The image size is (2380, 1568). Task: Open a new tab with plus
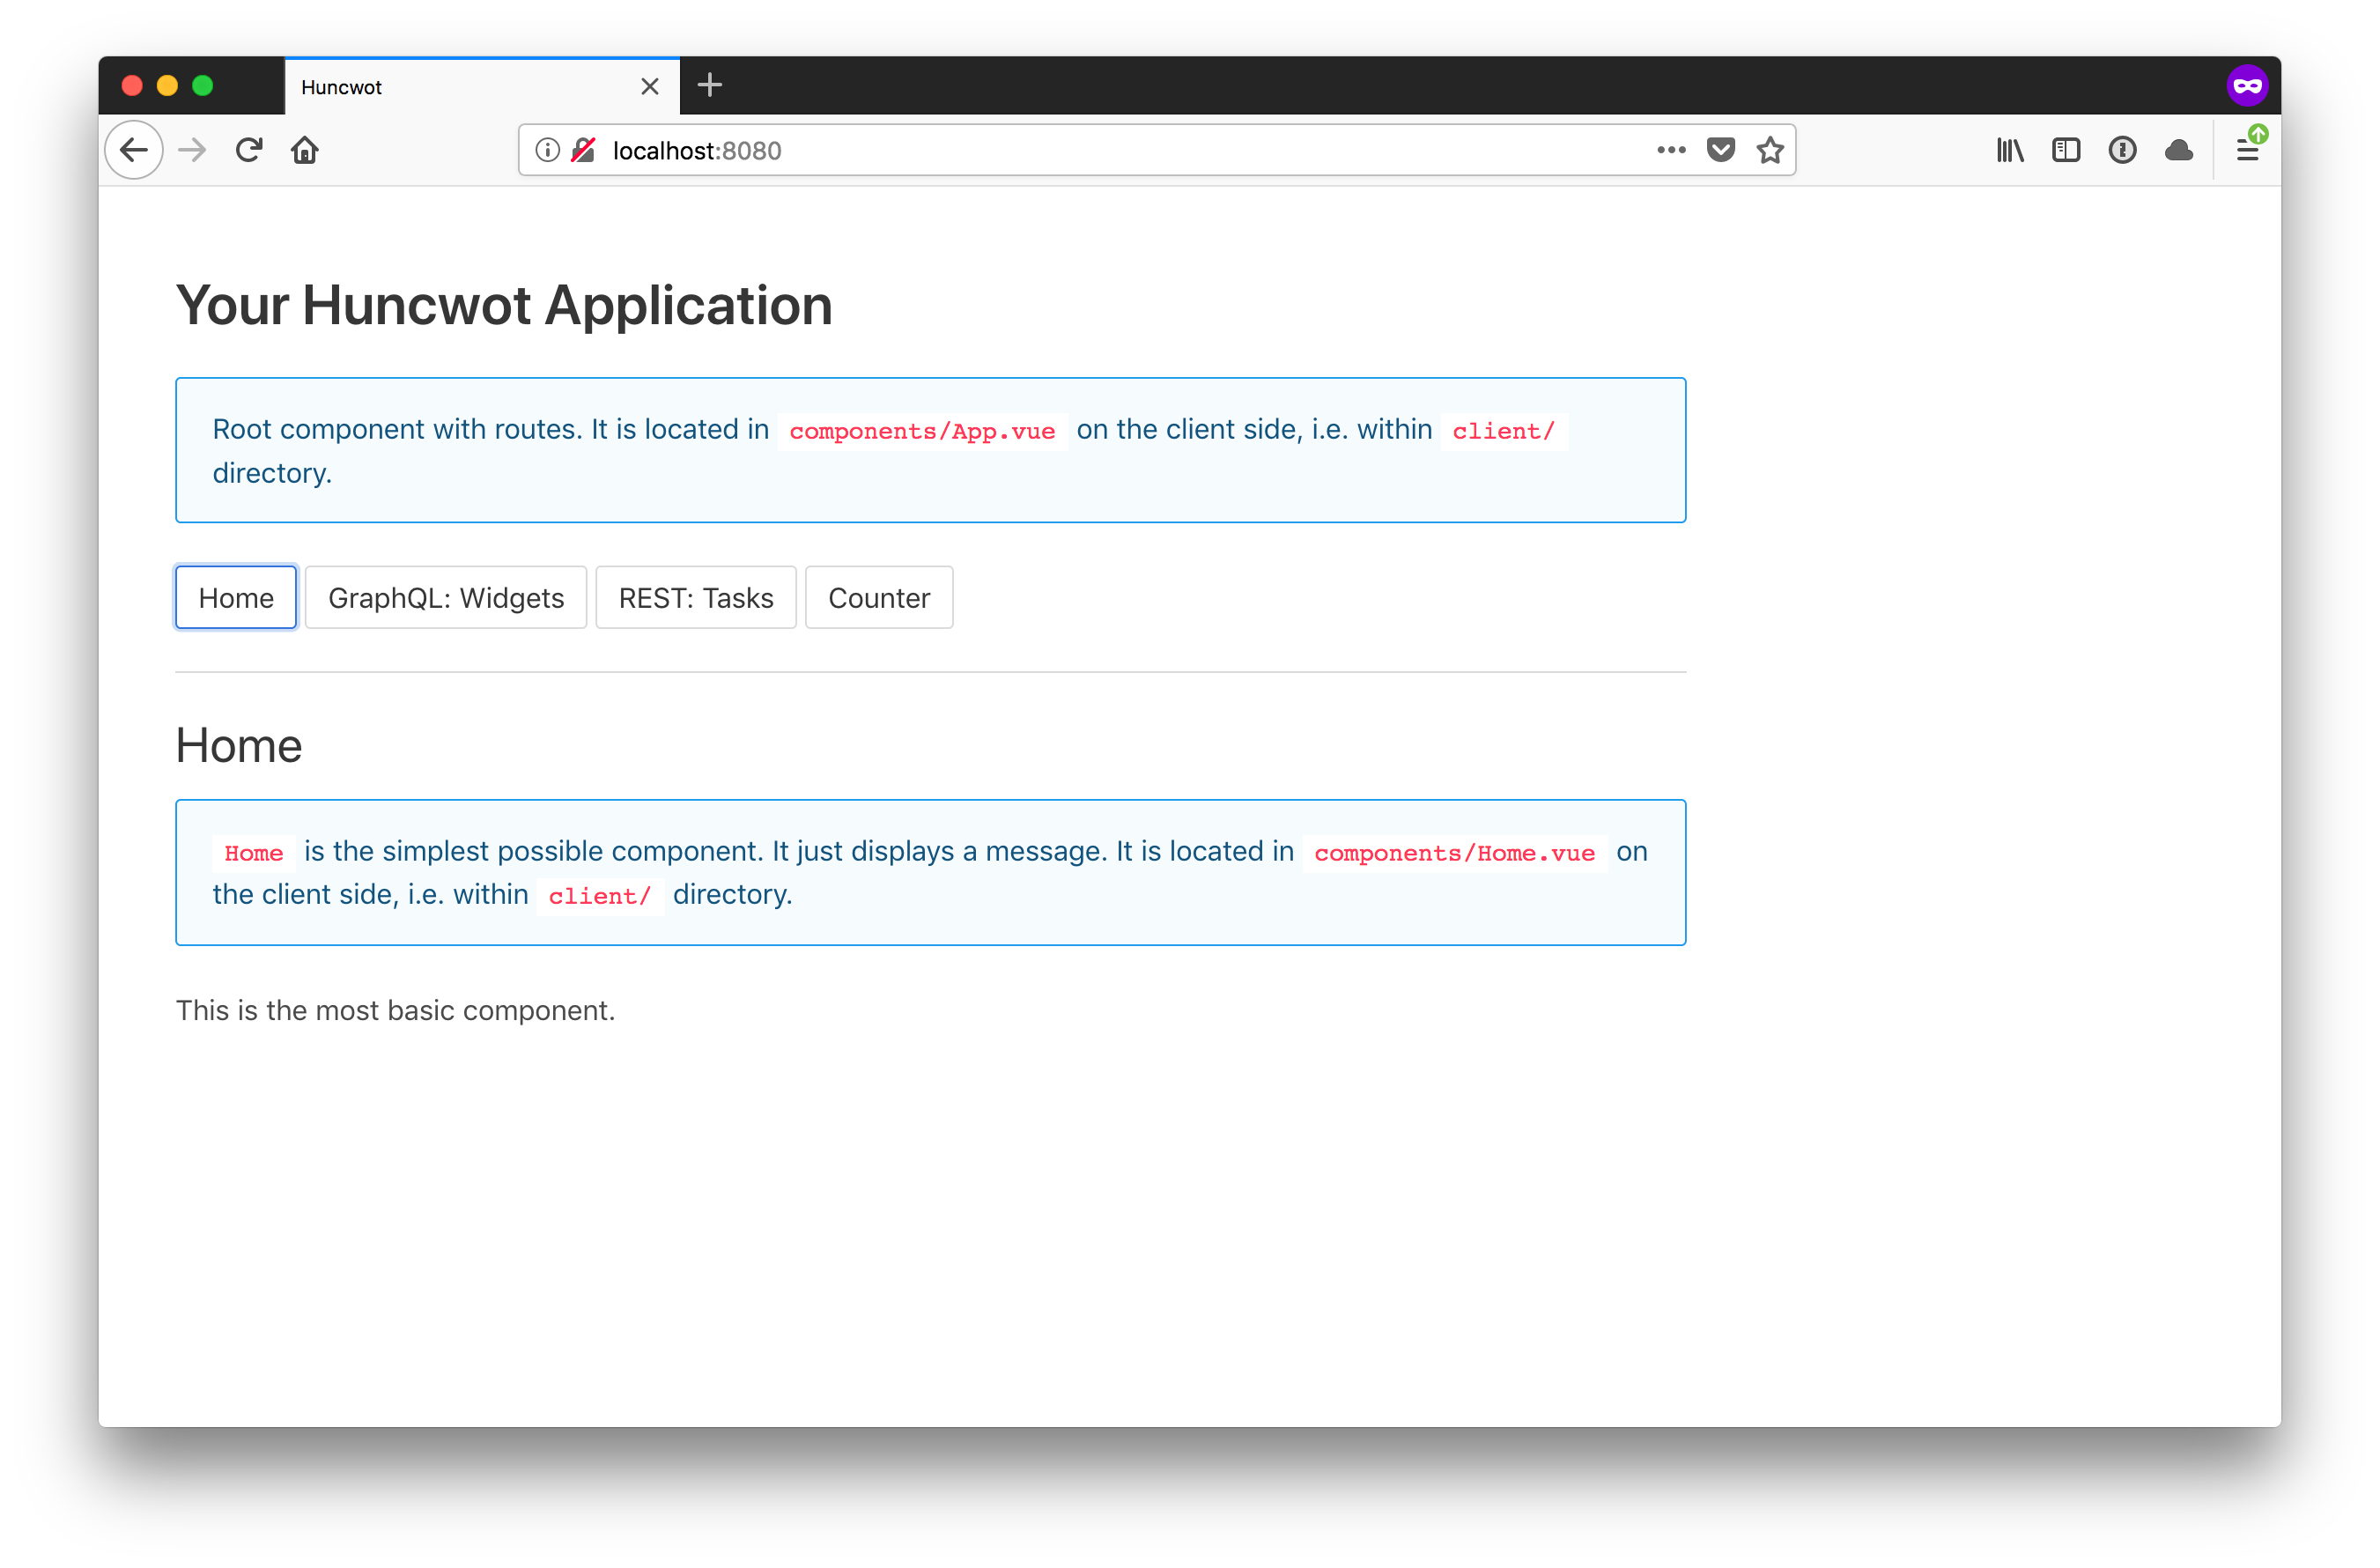click(709, 86)
